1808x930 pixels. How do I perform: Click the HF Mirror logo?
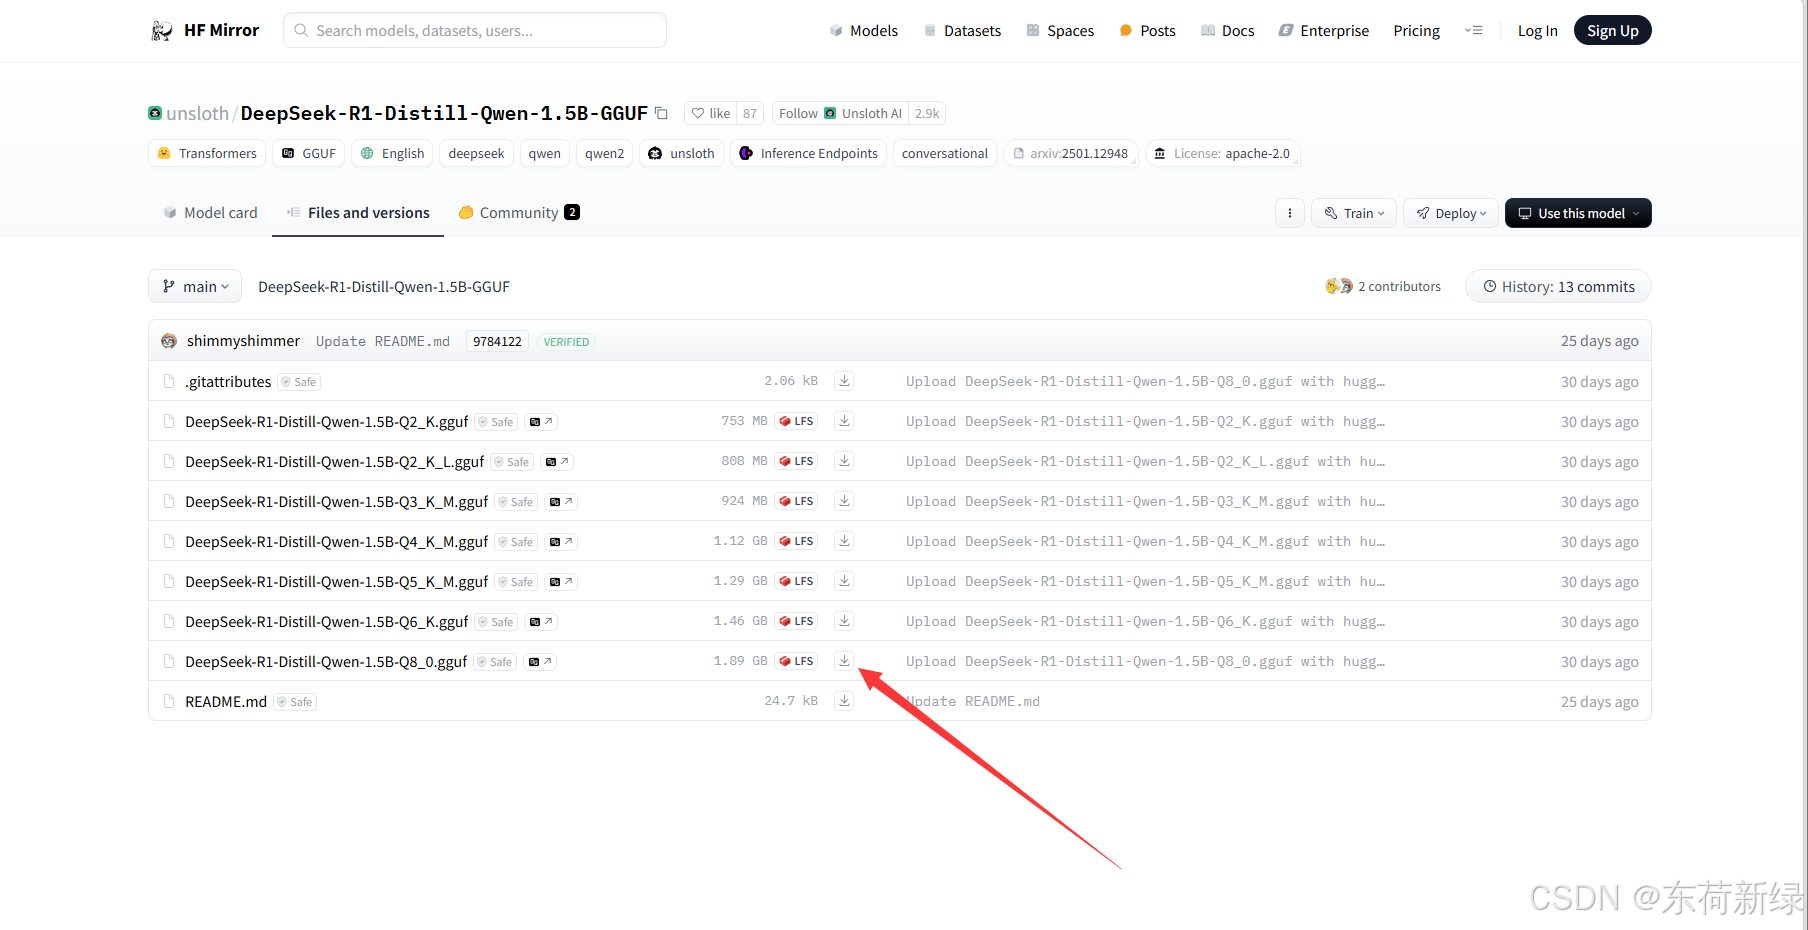(205, 31)
